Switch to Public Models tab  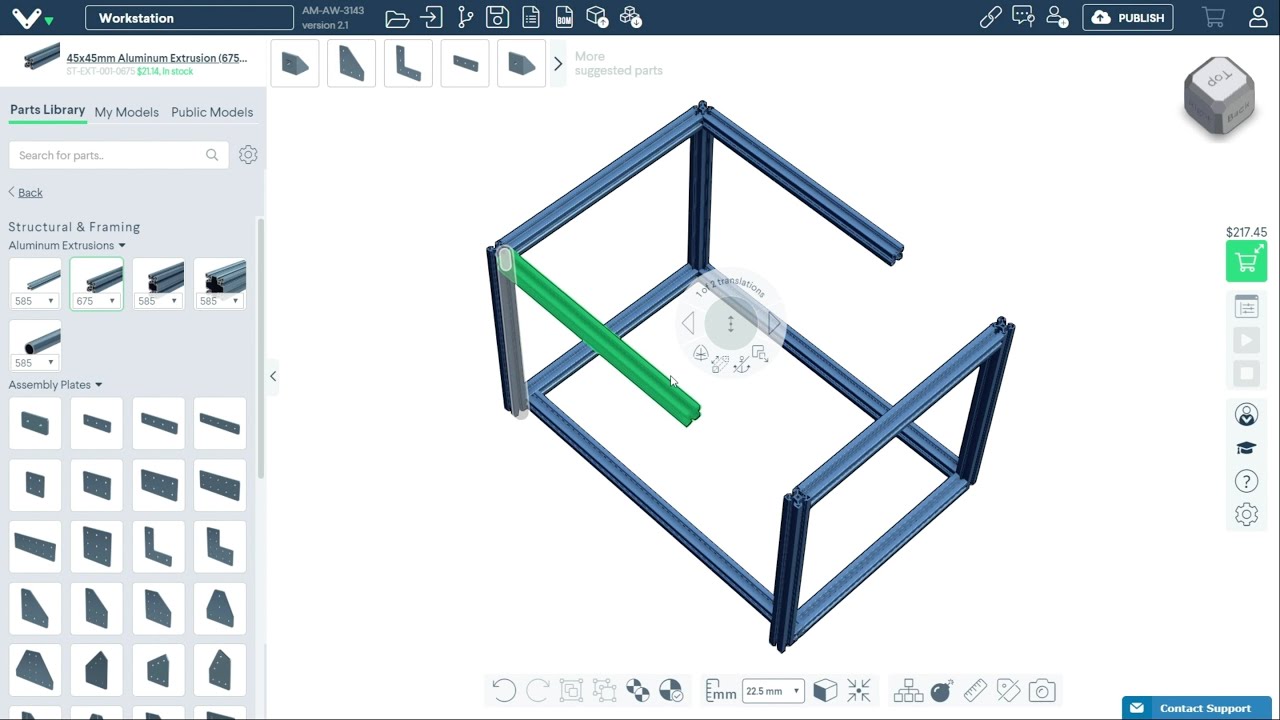[x=212, y=112]
